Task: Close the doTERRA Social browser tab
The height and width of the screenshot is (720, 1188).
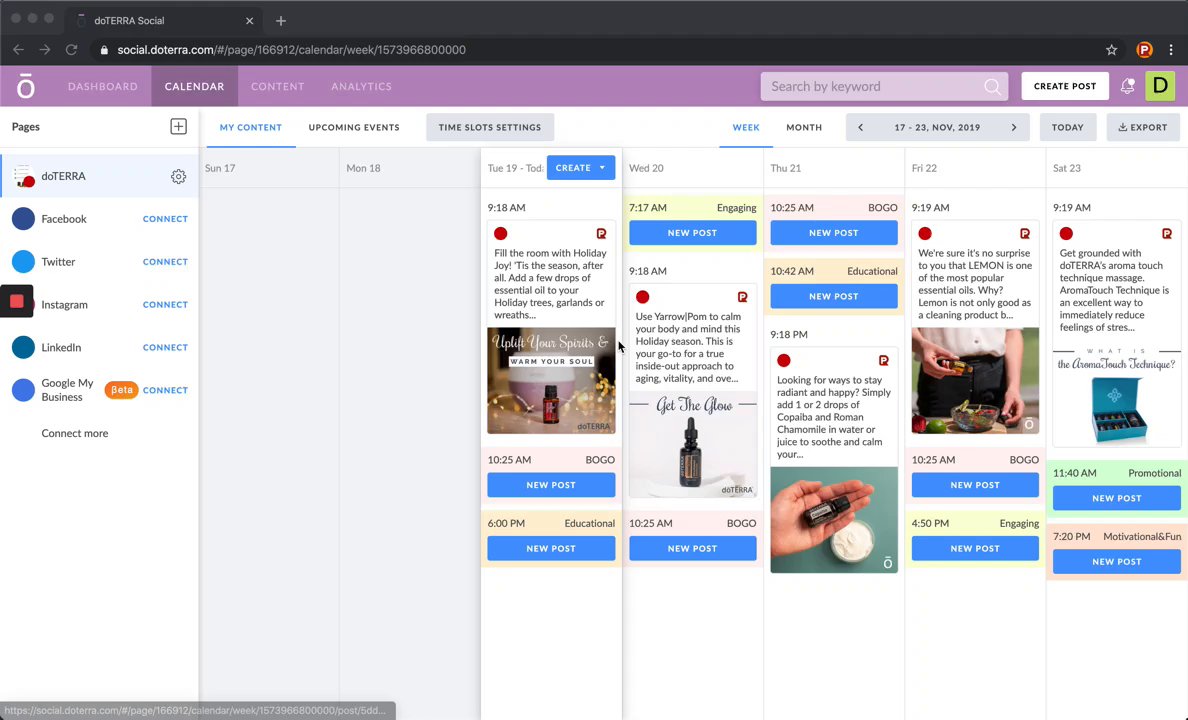Action: pyautogui.click(x=249, y=20)
